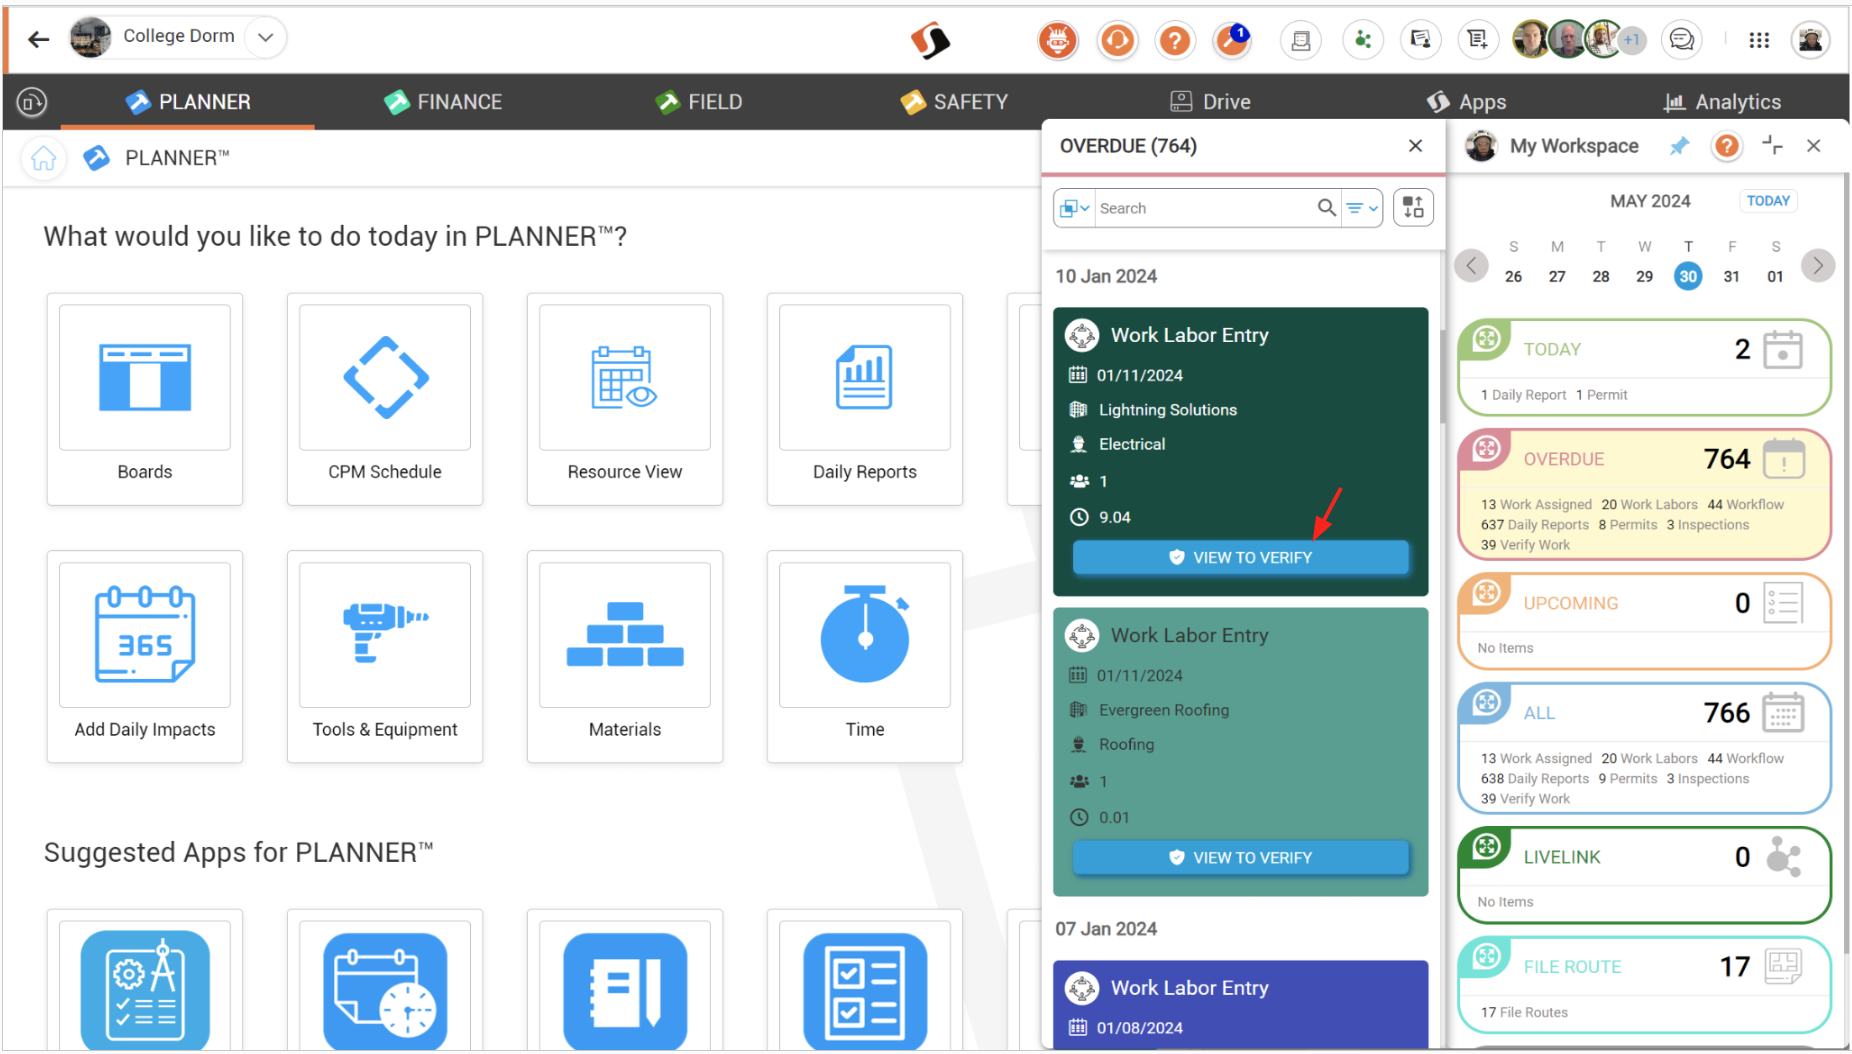1852x1054 pixels.
Task: Open the apps grid icon
Action: coord(1759,40)
